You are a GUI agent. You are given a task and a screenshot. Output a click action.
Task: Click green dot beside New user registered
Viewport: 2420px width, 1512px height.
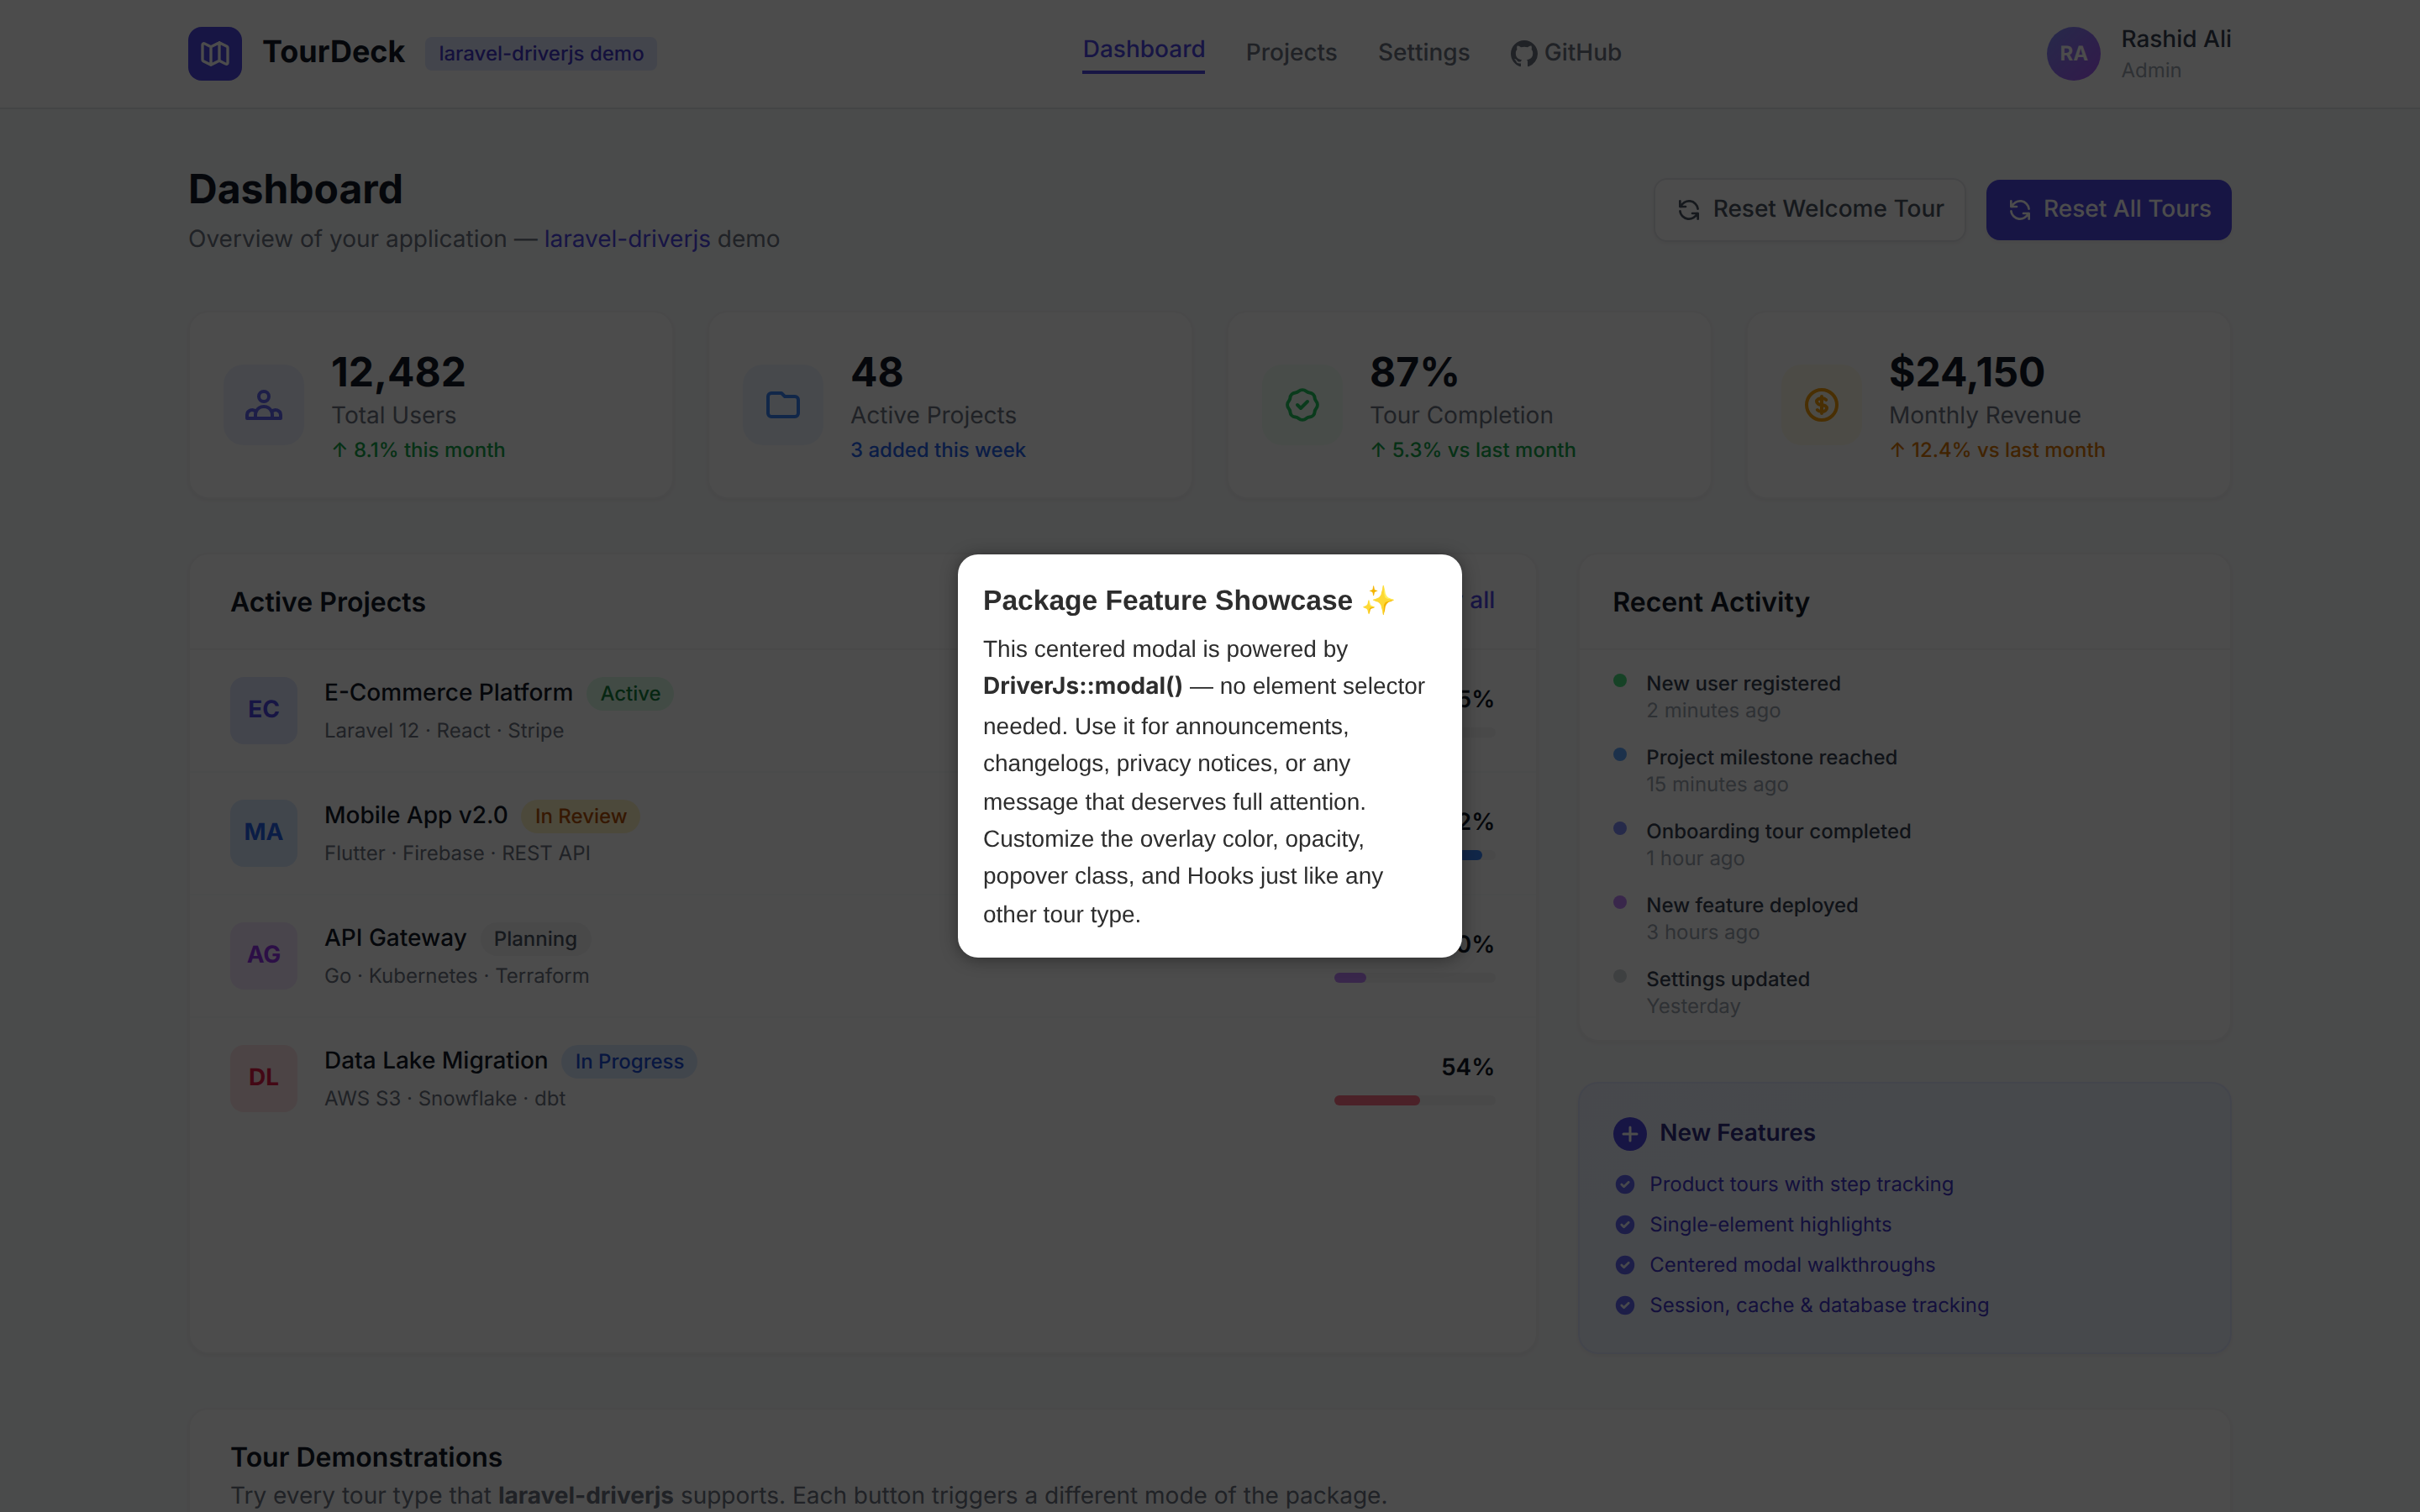pyautogui.click(x=1620, y=681)
